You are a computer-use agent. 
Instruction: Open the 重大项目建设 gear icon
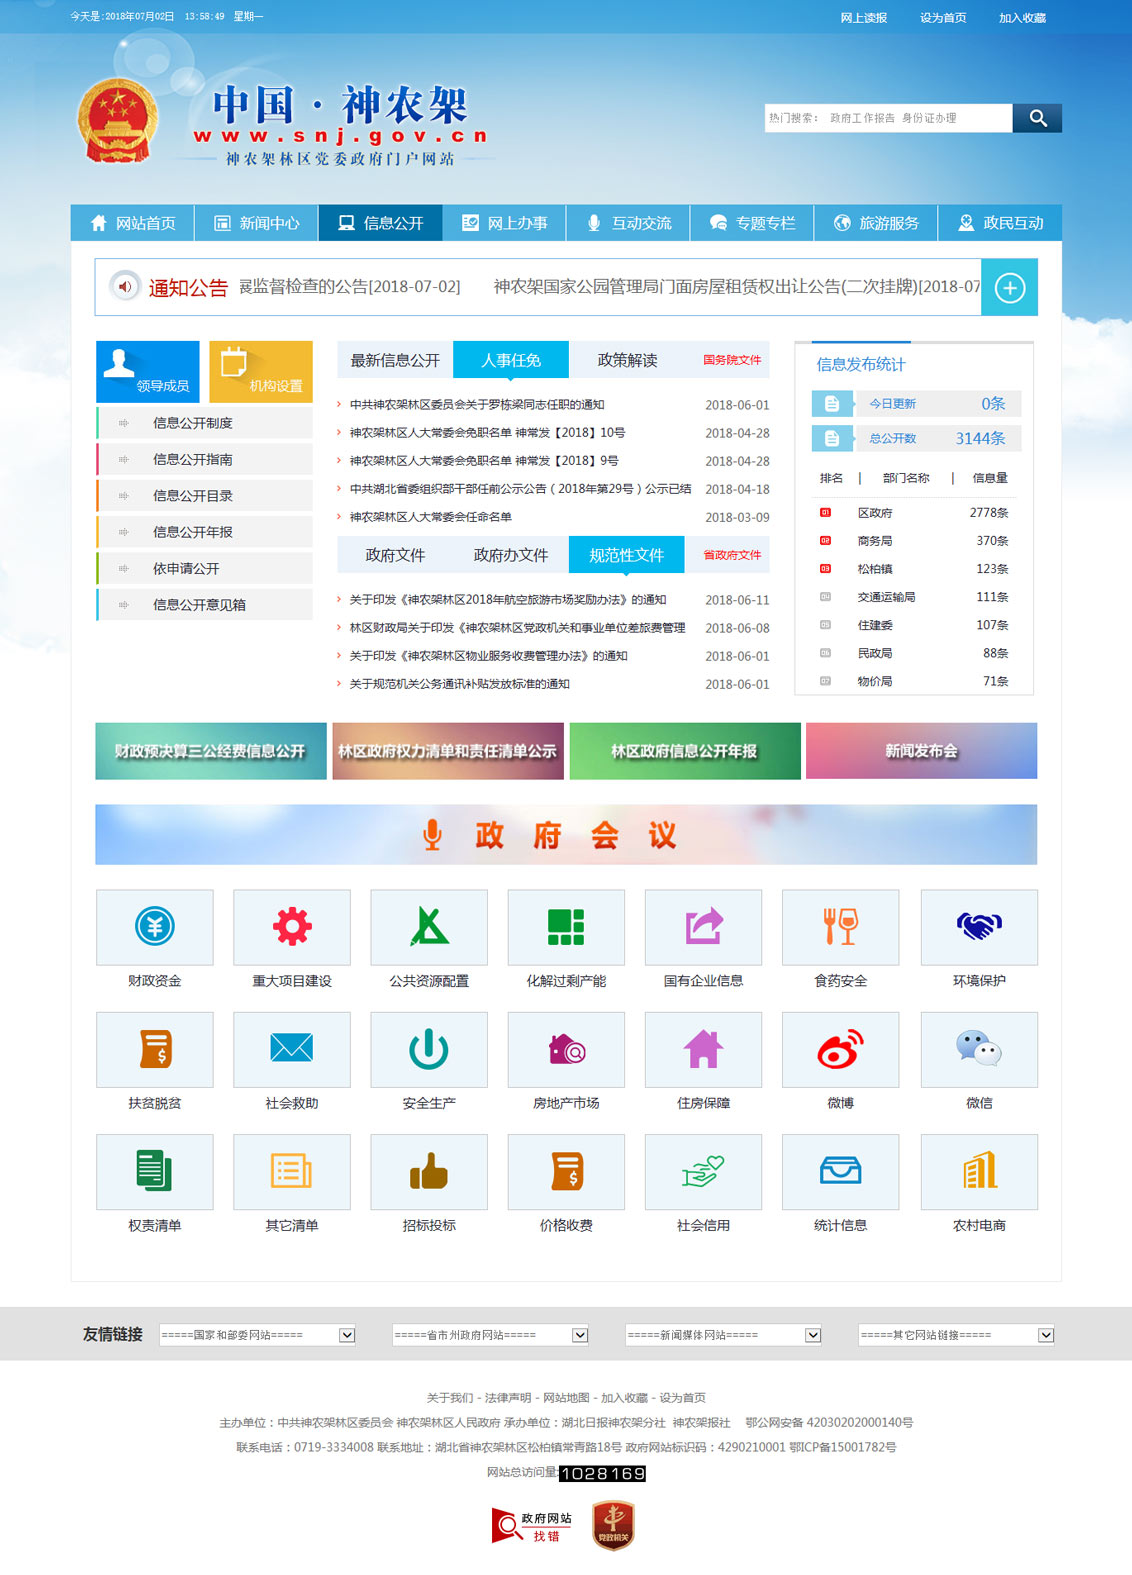(292, 927)
